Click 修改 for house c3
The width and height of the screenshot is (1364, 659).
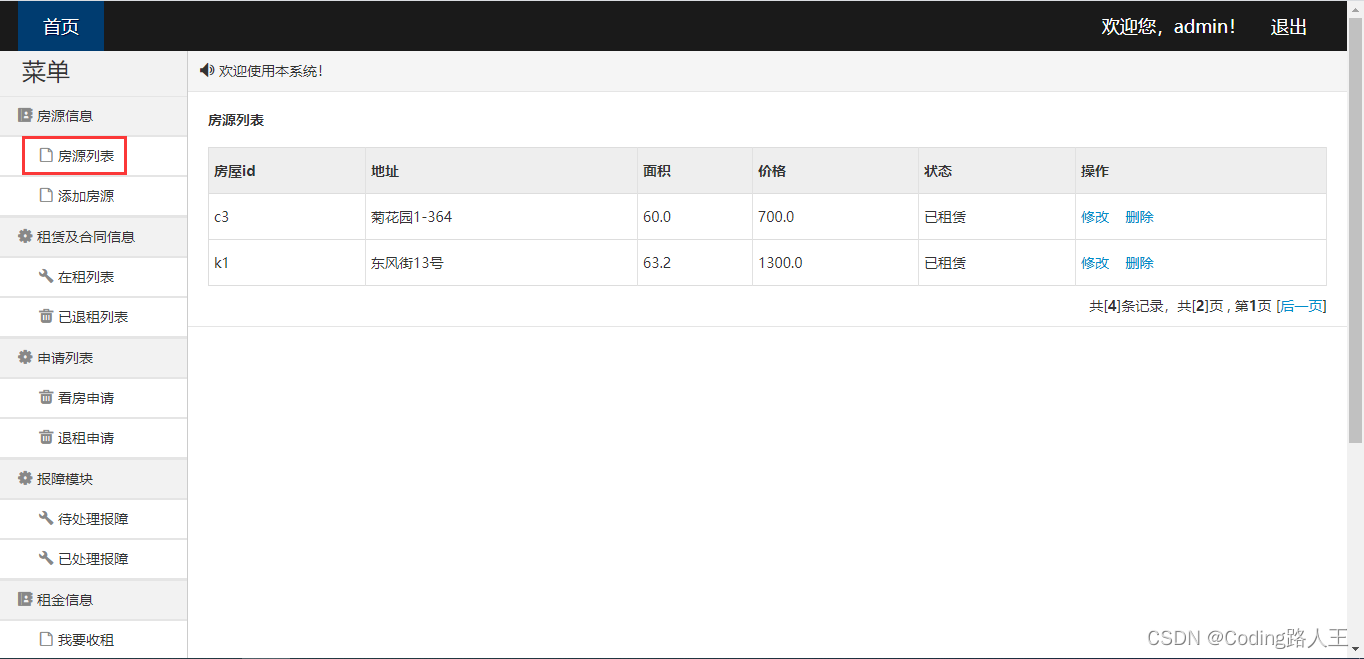tap(1095, 217)
